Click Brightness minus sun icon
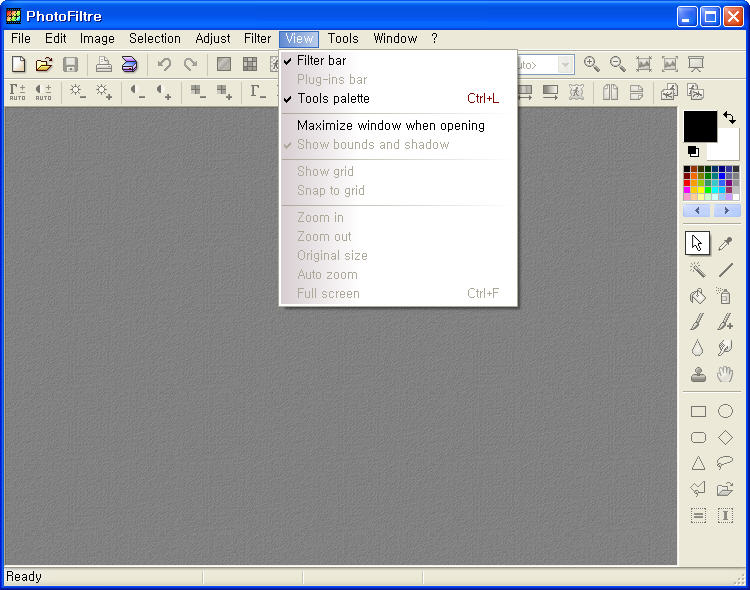 77,91
